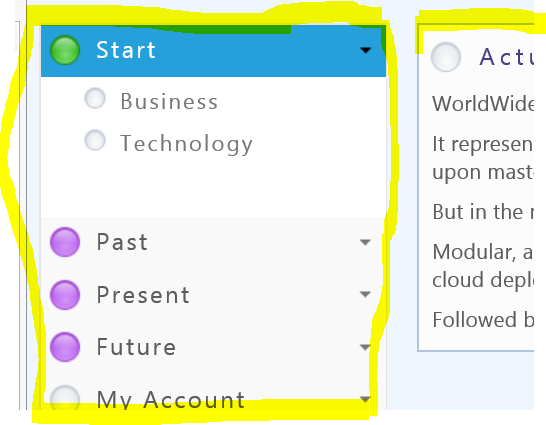Select the Technology radio button
Image resolution: width=546 pixels, height=425 pixels.
pyautogui.click(x=95, y=140)
